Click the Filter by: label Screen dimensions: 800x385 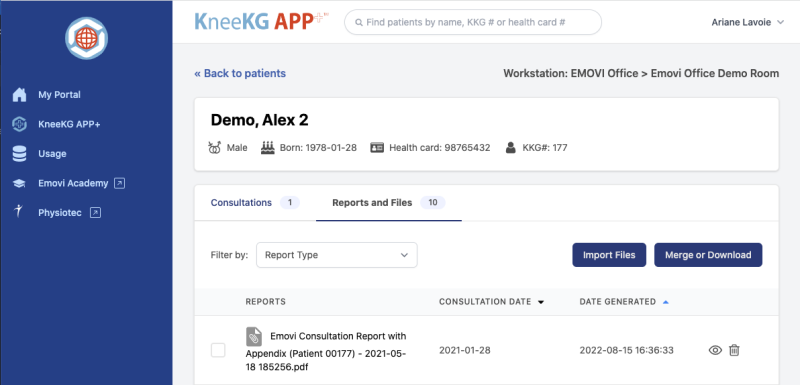229,255
